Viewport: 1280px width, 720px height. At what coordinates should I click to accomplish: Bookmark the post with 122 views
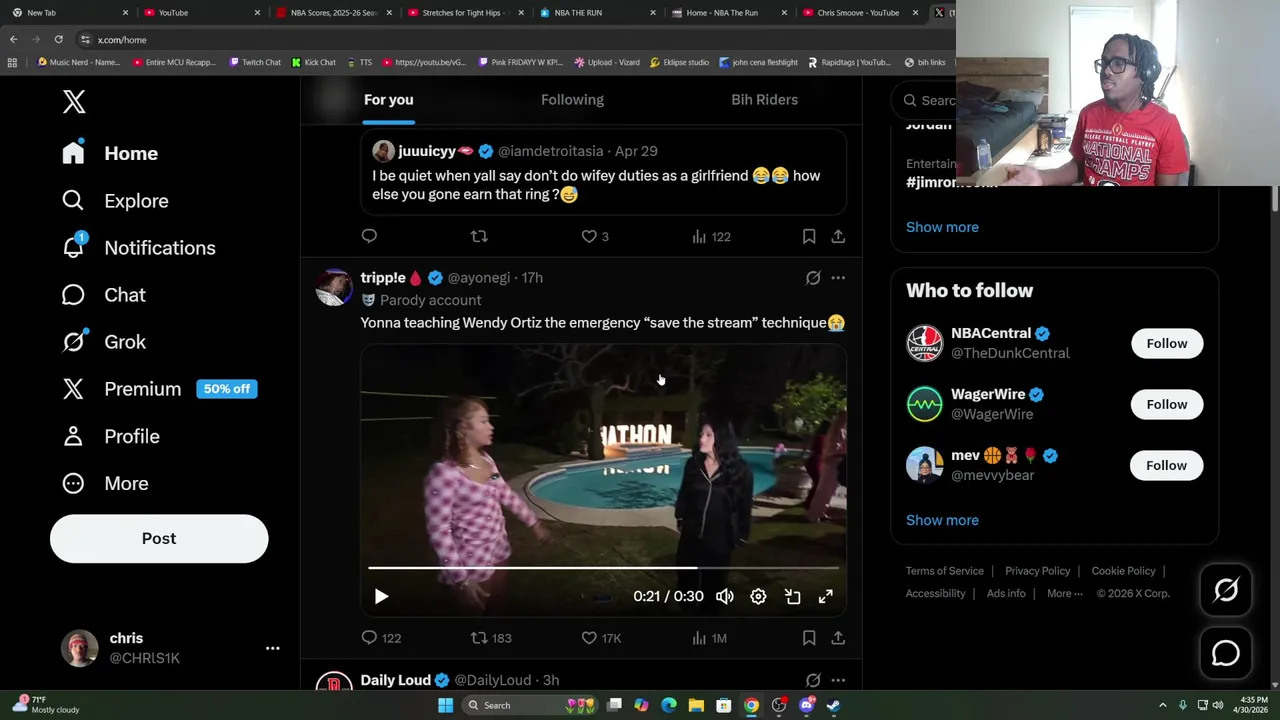pyautogui.click(x=808, y=236)
